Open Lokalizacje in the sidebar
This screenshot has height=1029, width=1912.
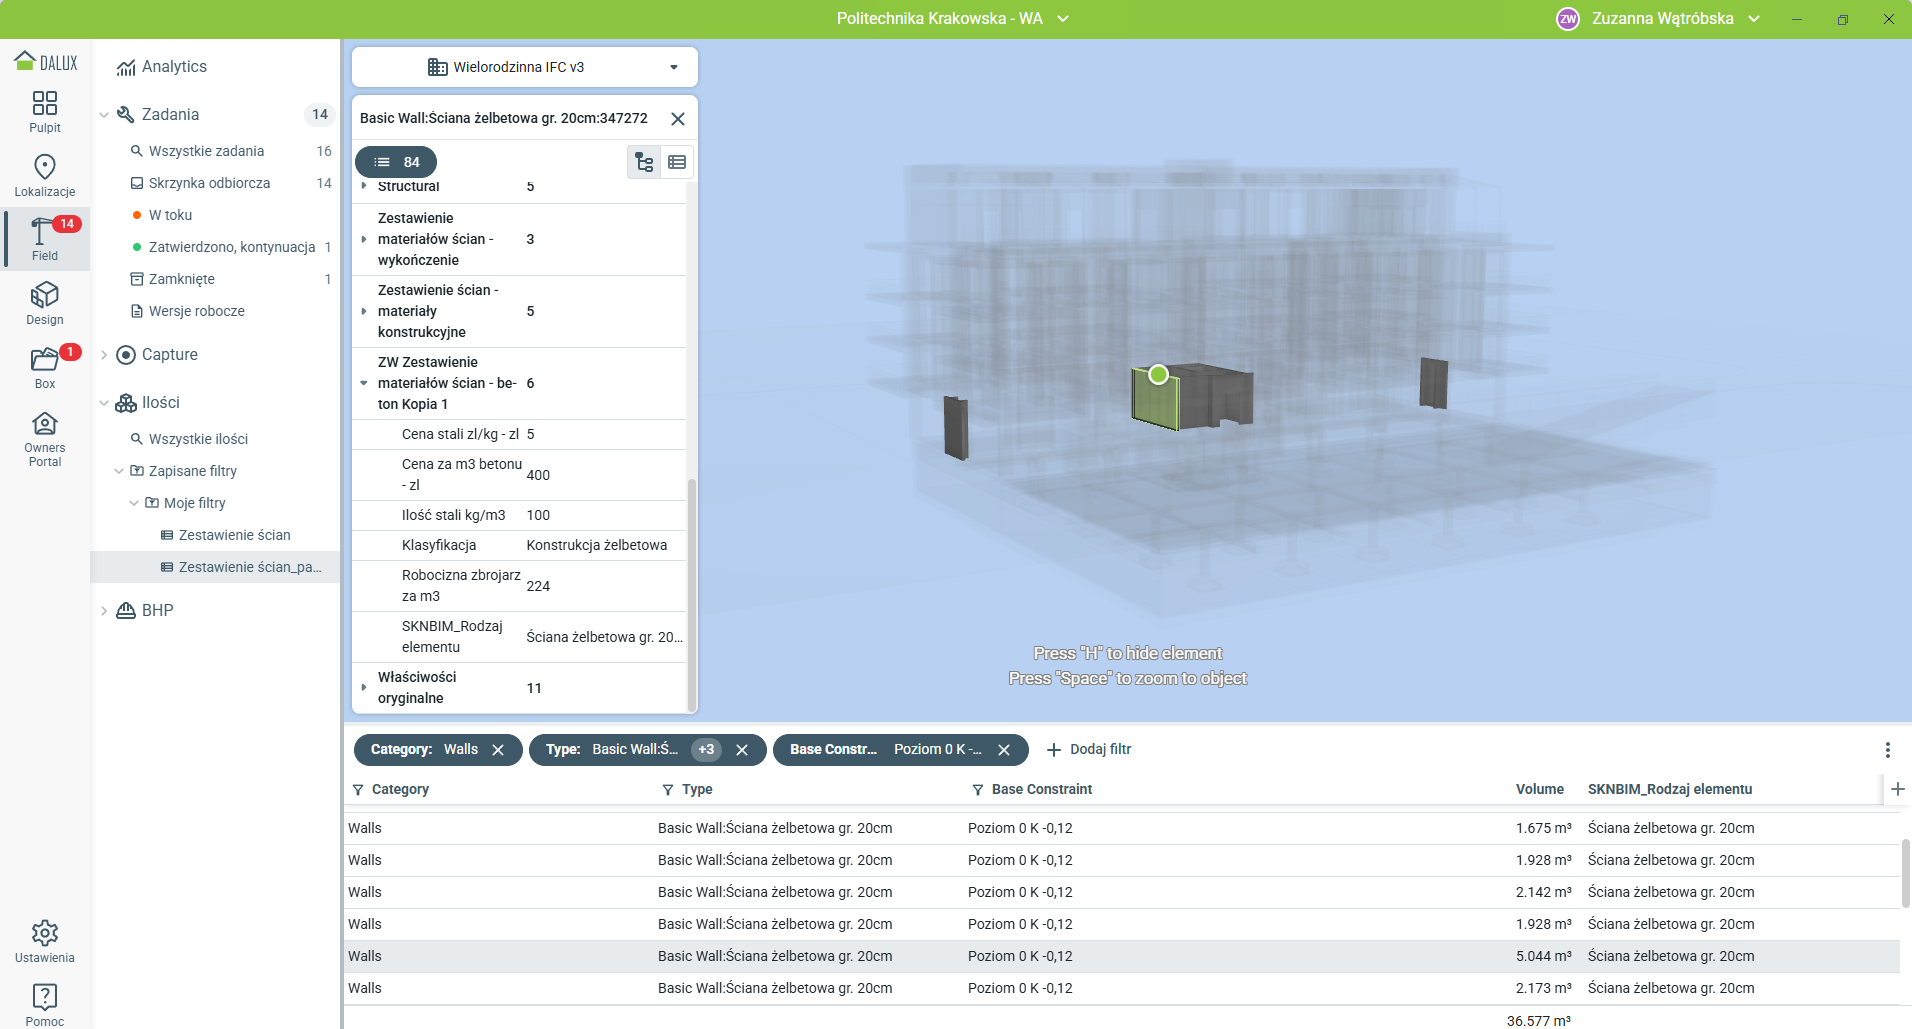(x=45, y=175)
